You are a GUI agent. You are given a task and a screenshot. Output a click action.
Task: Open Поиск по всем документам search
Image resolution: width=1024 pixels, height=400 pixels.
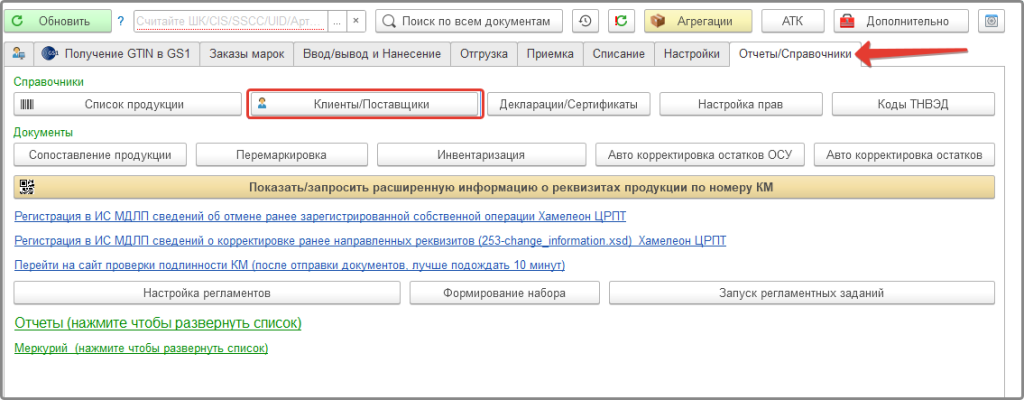pyautogui.click(x=469, y=21)
